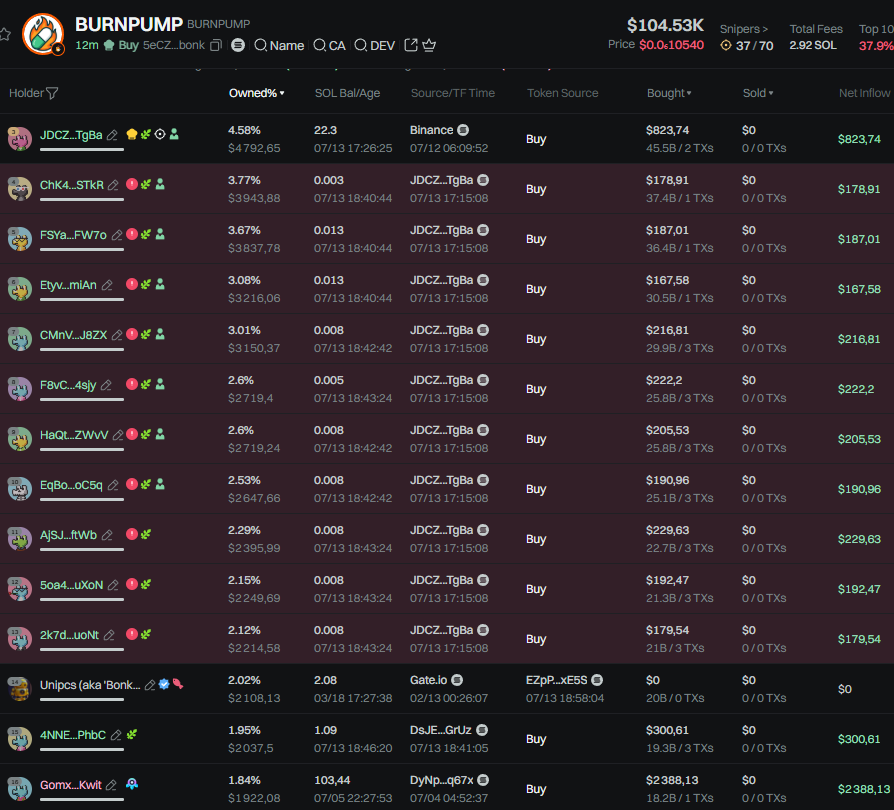Click the green person icon on F8vC...4sjy row
This screenshot has height=810, width=894.
point(160,384)
